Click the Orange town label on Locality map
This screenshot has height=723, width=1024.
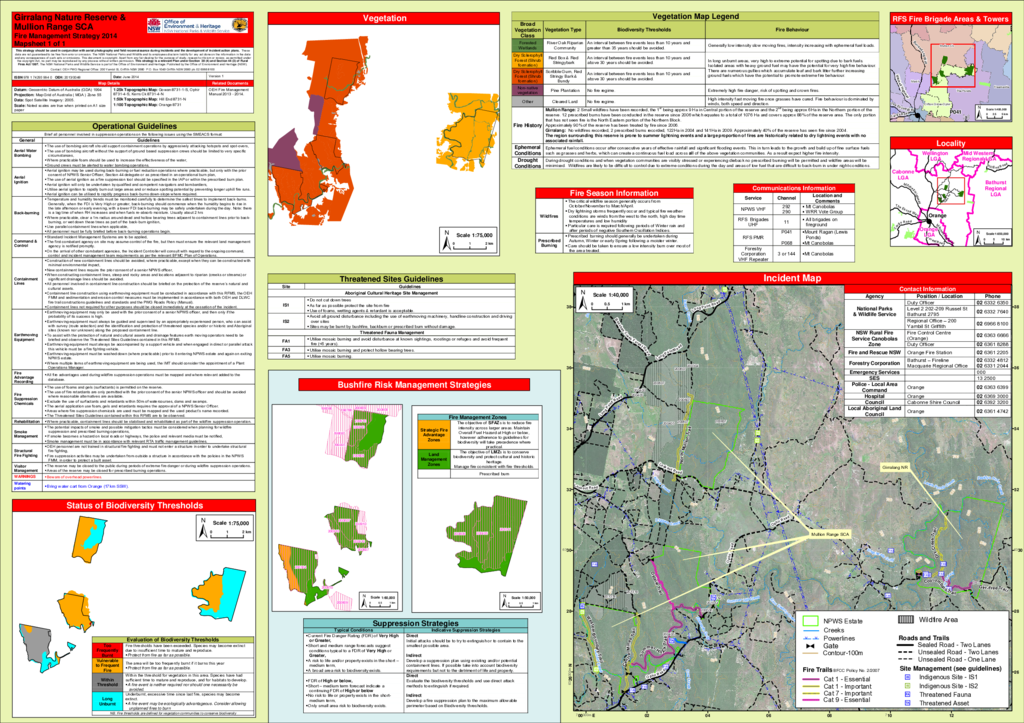tap(938, 216)
